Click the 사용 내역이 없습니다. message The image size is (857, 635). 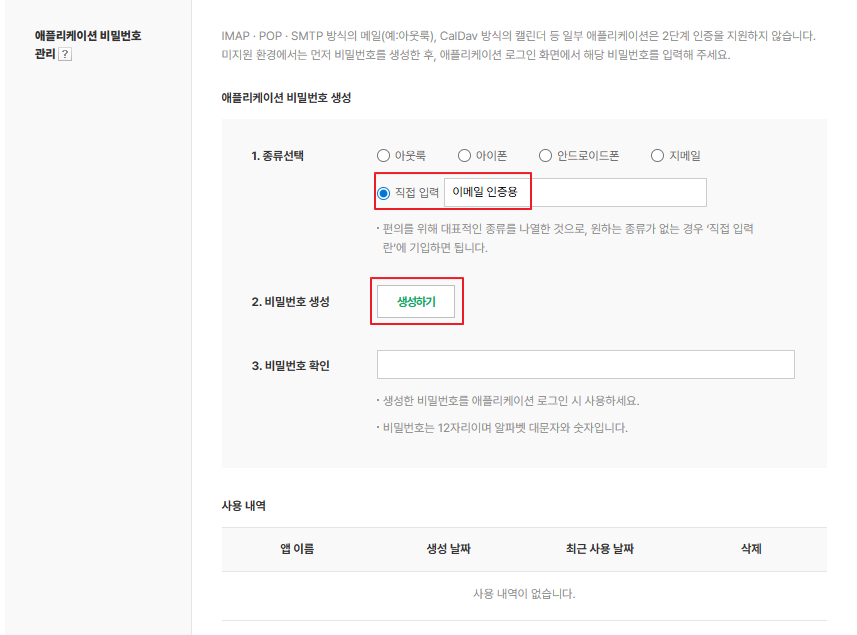pyautogui.click(x=524, y=593)
